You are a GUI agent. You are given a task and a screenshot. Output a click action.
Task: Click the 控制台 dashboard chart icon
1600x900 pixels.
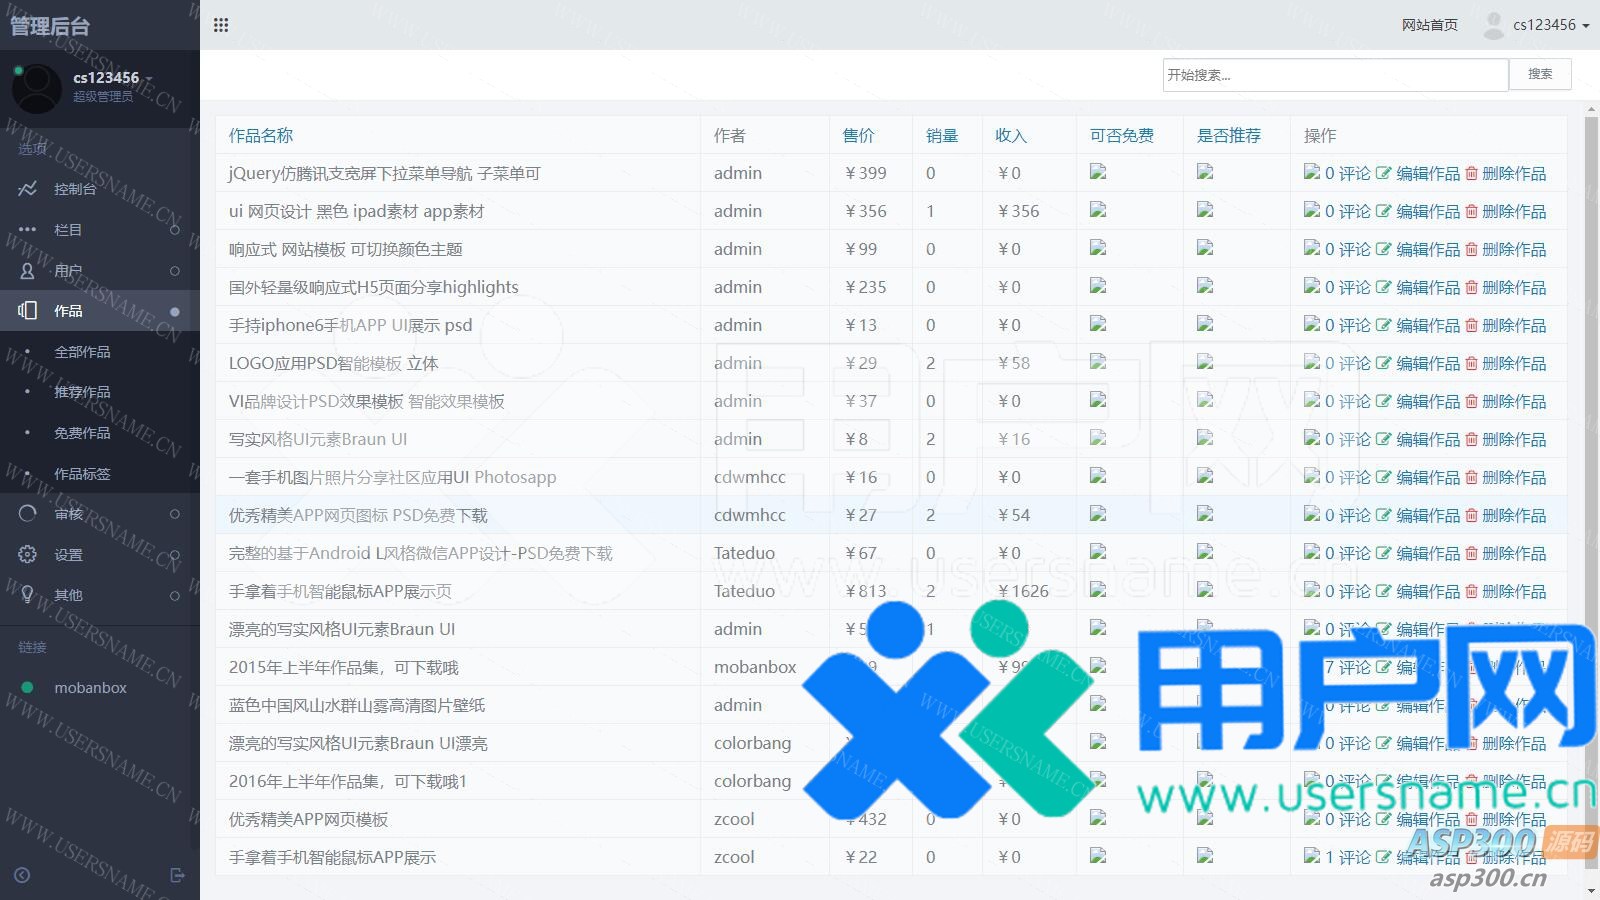click(x=27, y=188)
